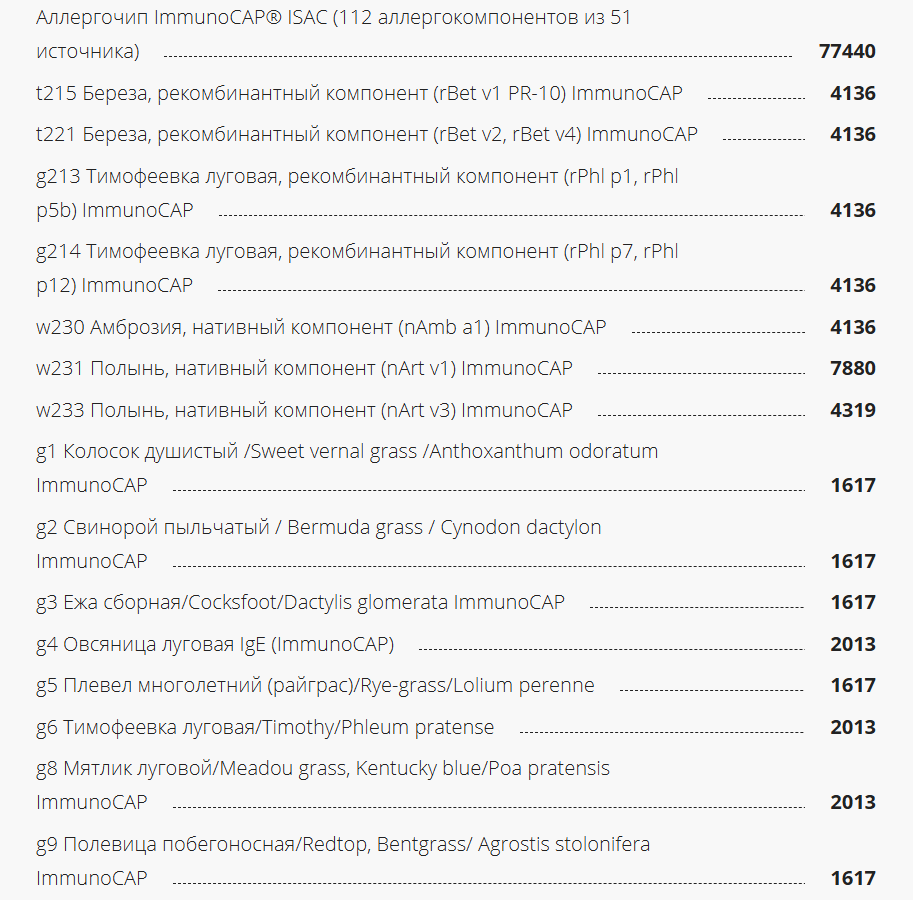Click the 4319 price value
The width and height of the screenshot is (913, 900).
click(852, 411)
